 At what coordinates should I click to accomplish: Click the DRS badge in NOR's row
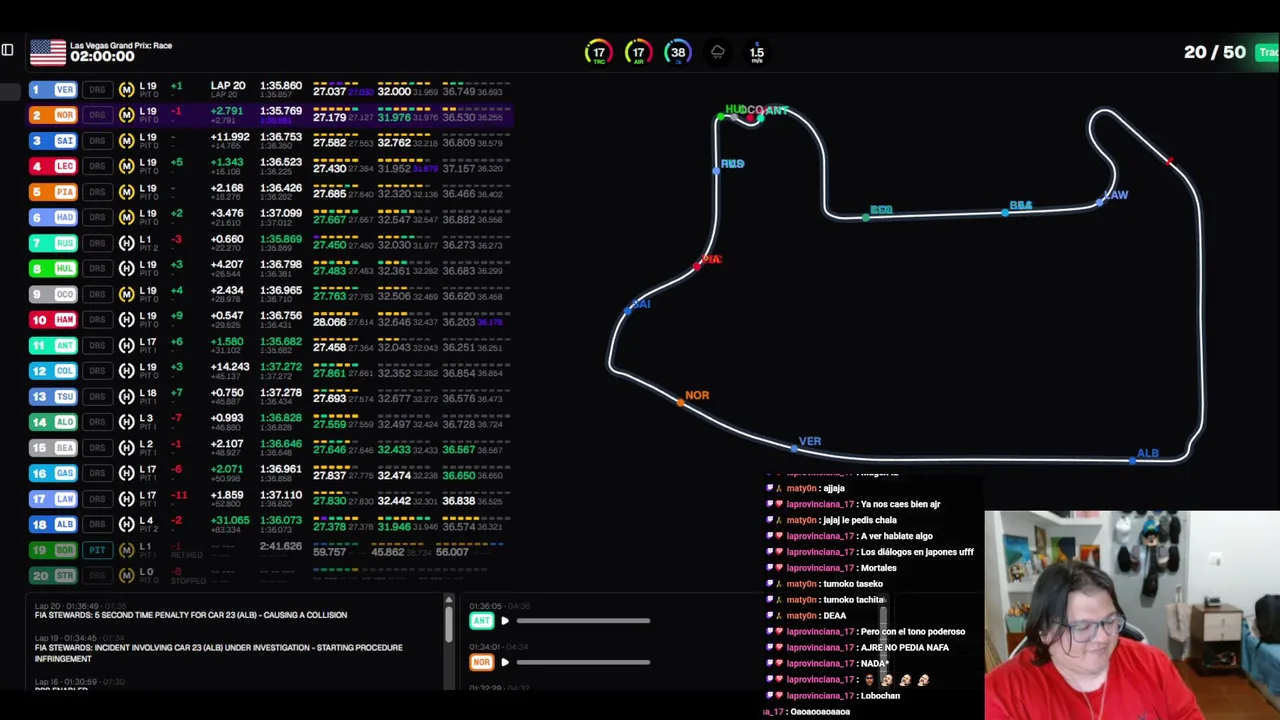pos(97,115)
